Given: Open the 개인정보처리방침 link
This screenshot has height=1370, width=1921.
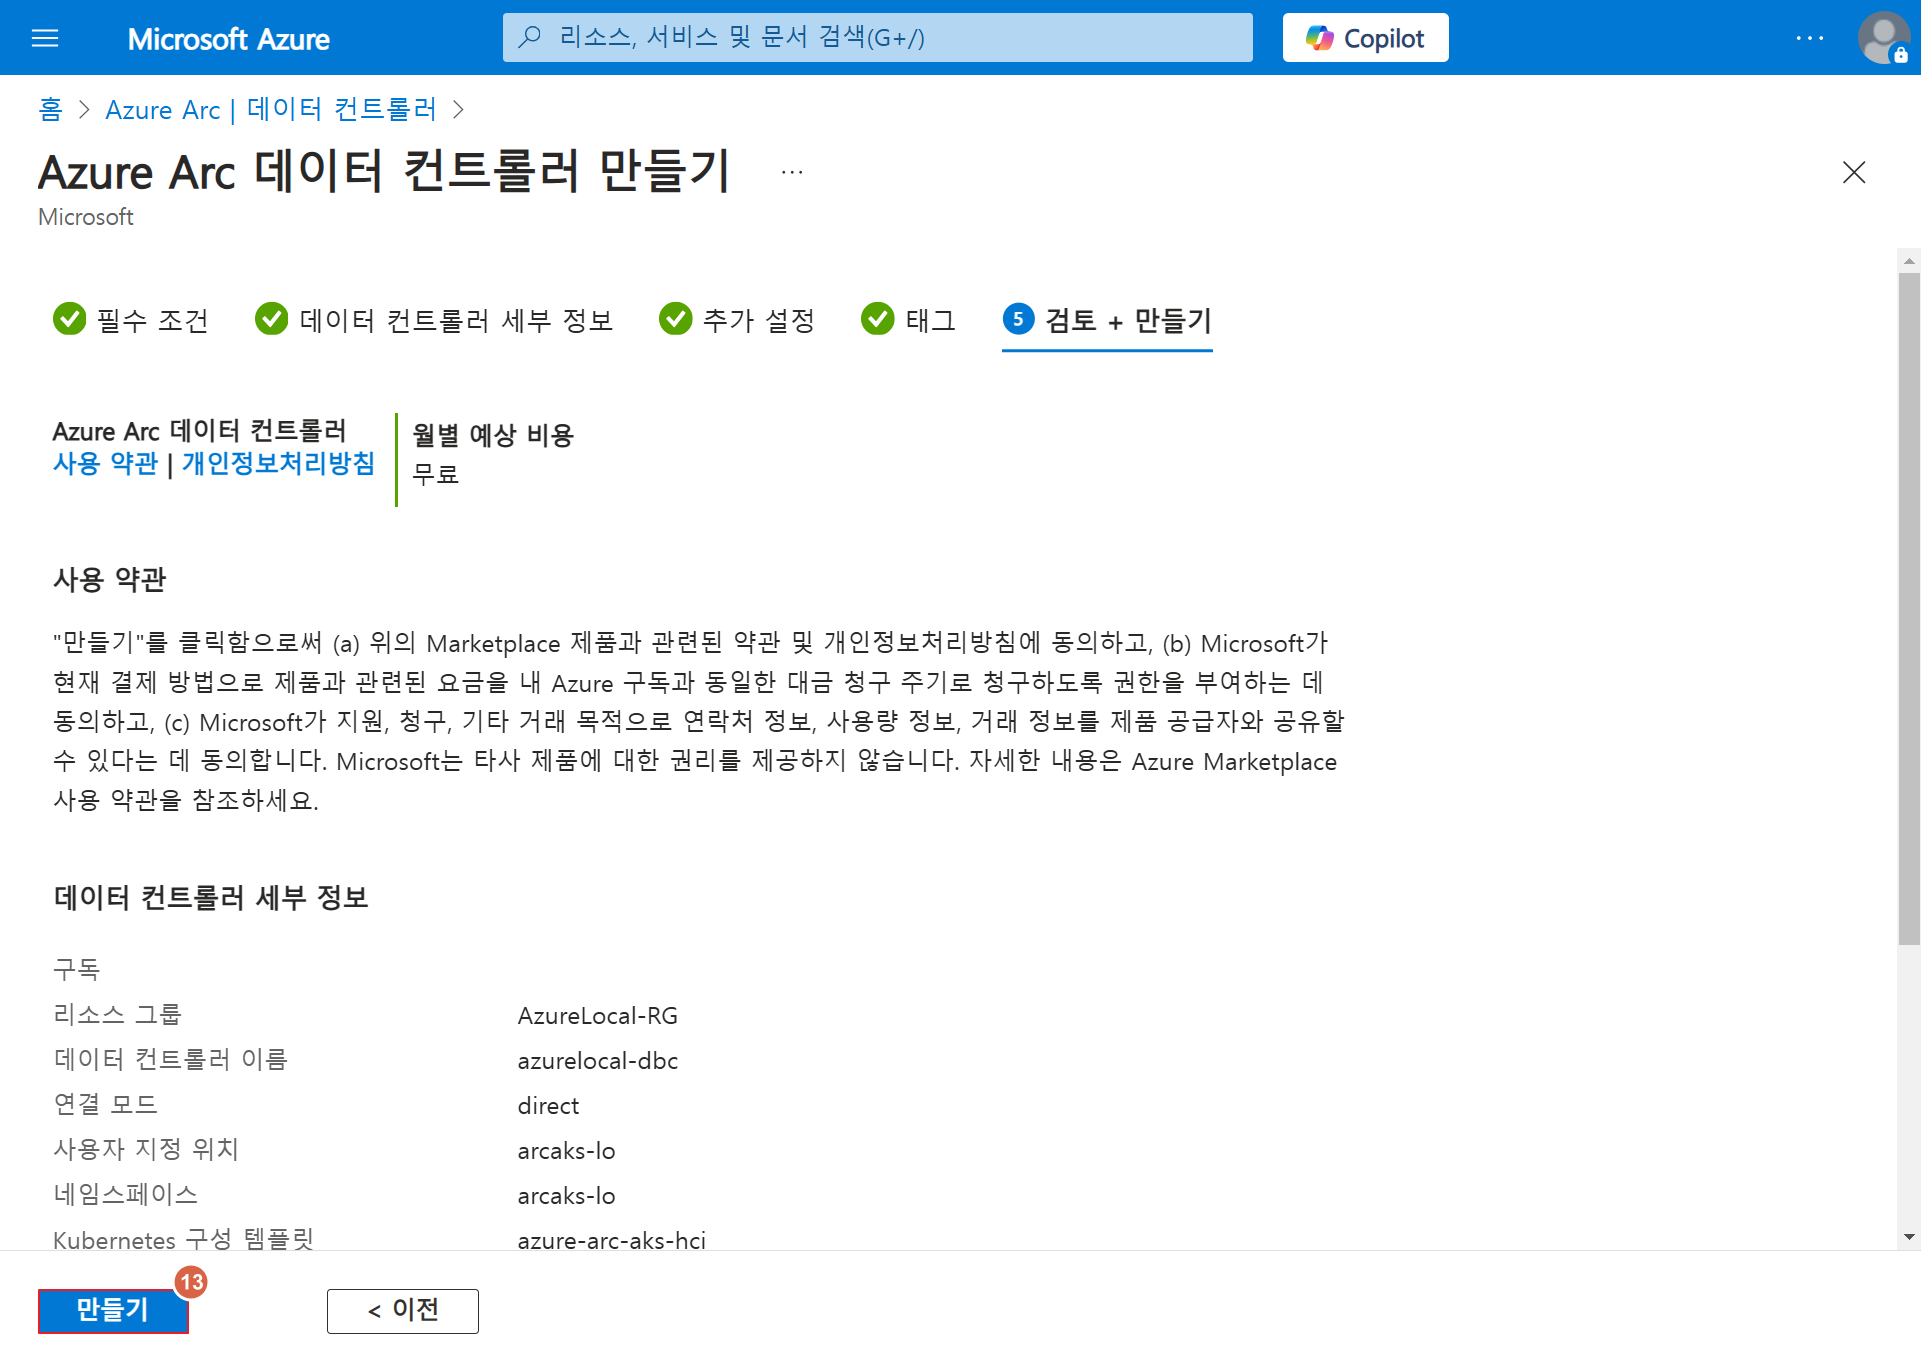Looking at the screenshot, I should pyautogui.click(x=278, y=464).
